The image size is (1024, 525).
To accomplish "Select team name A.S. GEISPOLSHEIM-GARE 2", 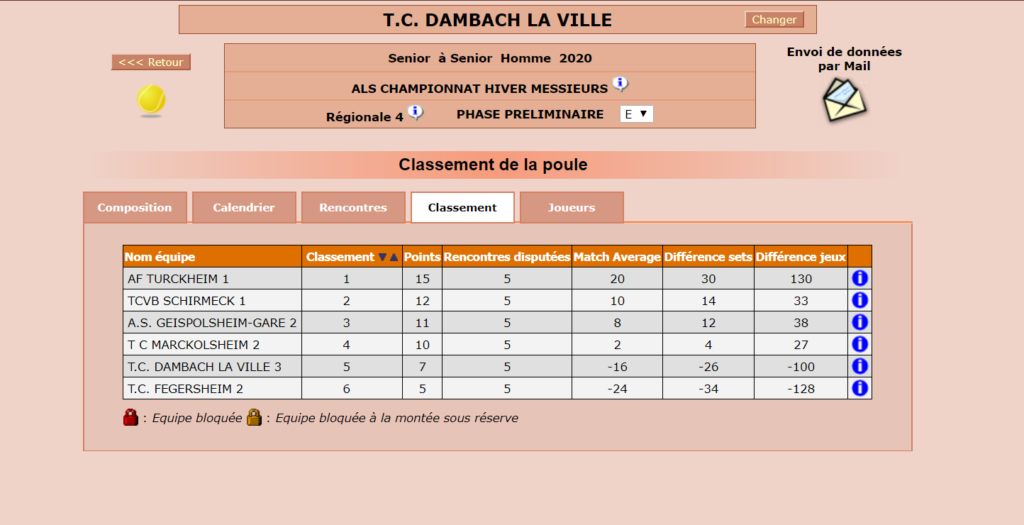I will click(212, 323).
